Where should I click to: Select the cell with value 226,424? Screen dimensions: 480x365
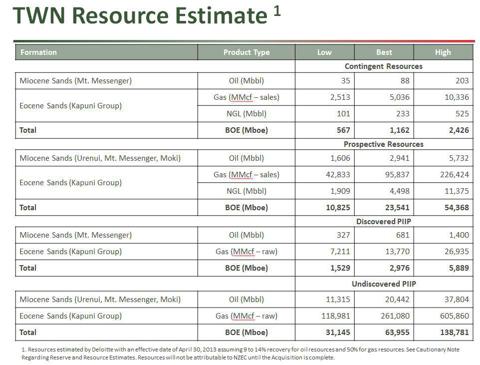(443, 175)
